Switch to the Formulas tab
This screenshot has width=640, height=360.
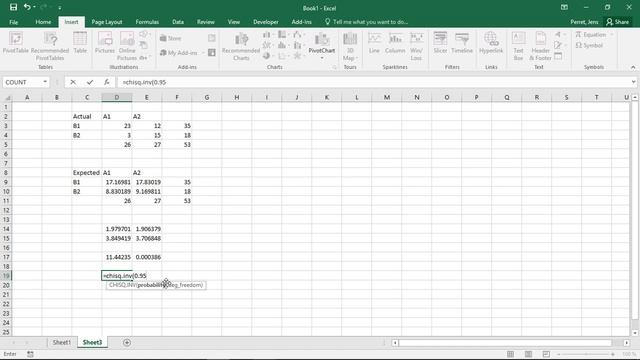click(147, 22)
